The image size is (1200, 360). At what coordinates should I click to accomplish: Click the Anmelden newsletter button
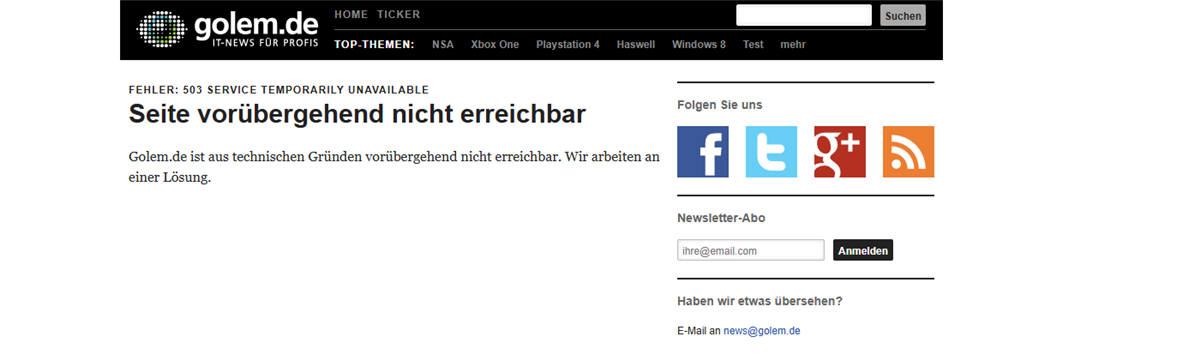pos(863,250)
